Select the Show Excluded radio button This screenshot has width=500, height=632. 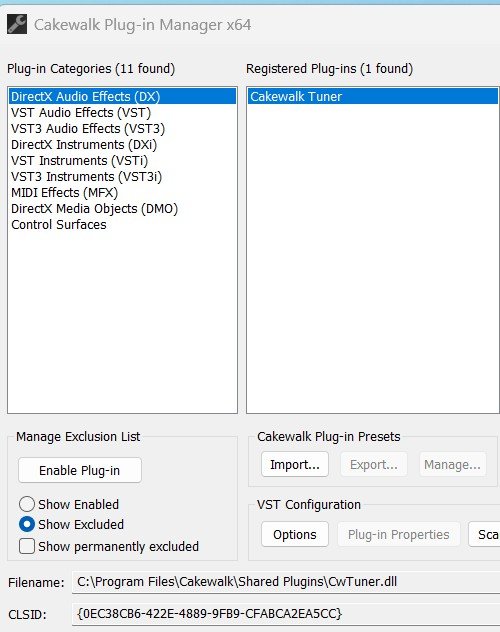tap(27, 524)
